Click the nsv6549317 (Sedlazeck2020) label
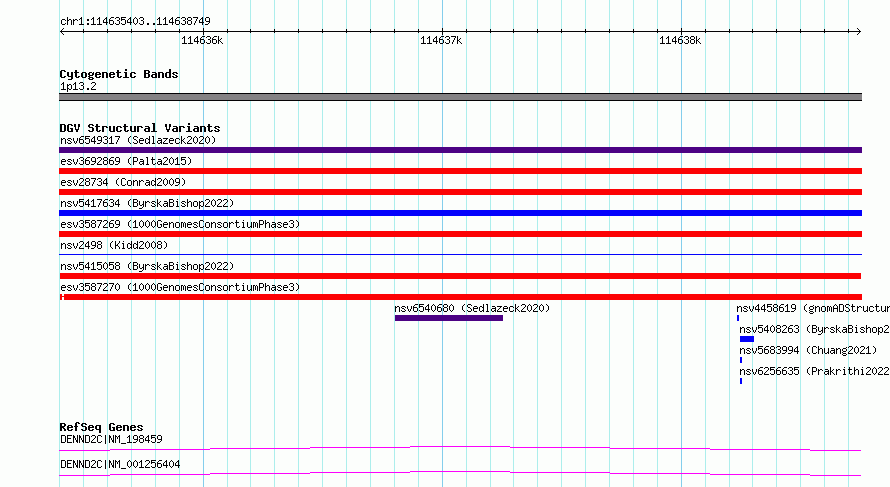Viewport: 890px width, 487px height. [x=138, y=140]
